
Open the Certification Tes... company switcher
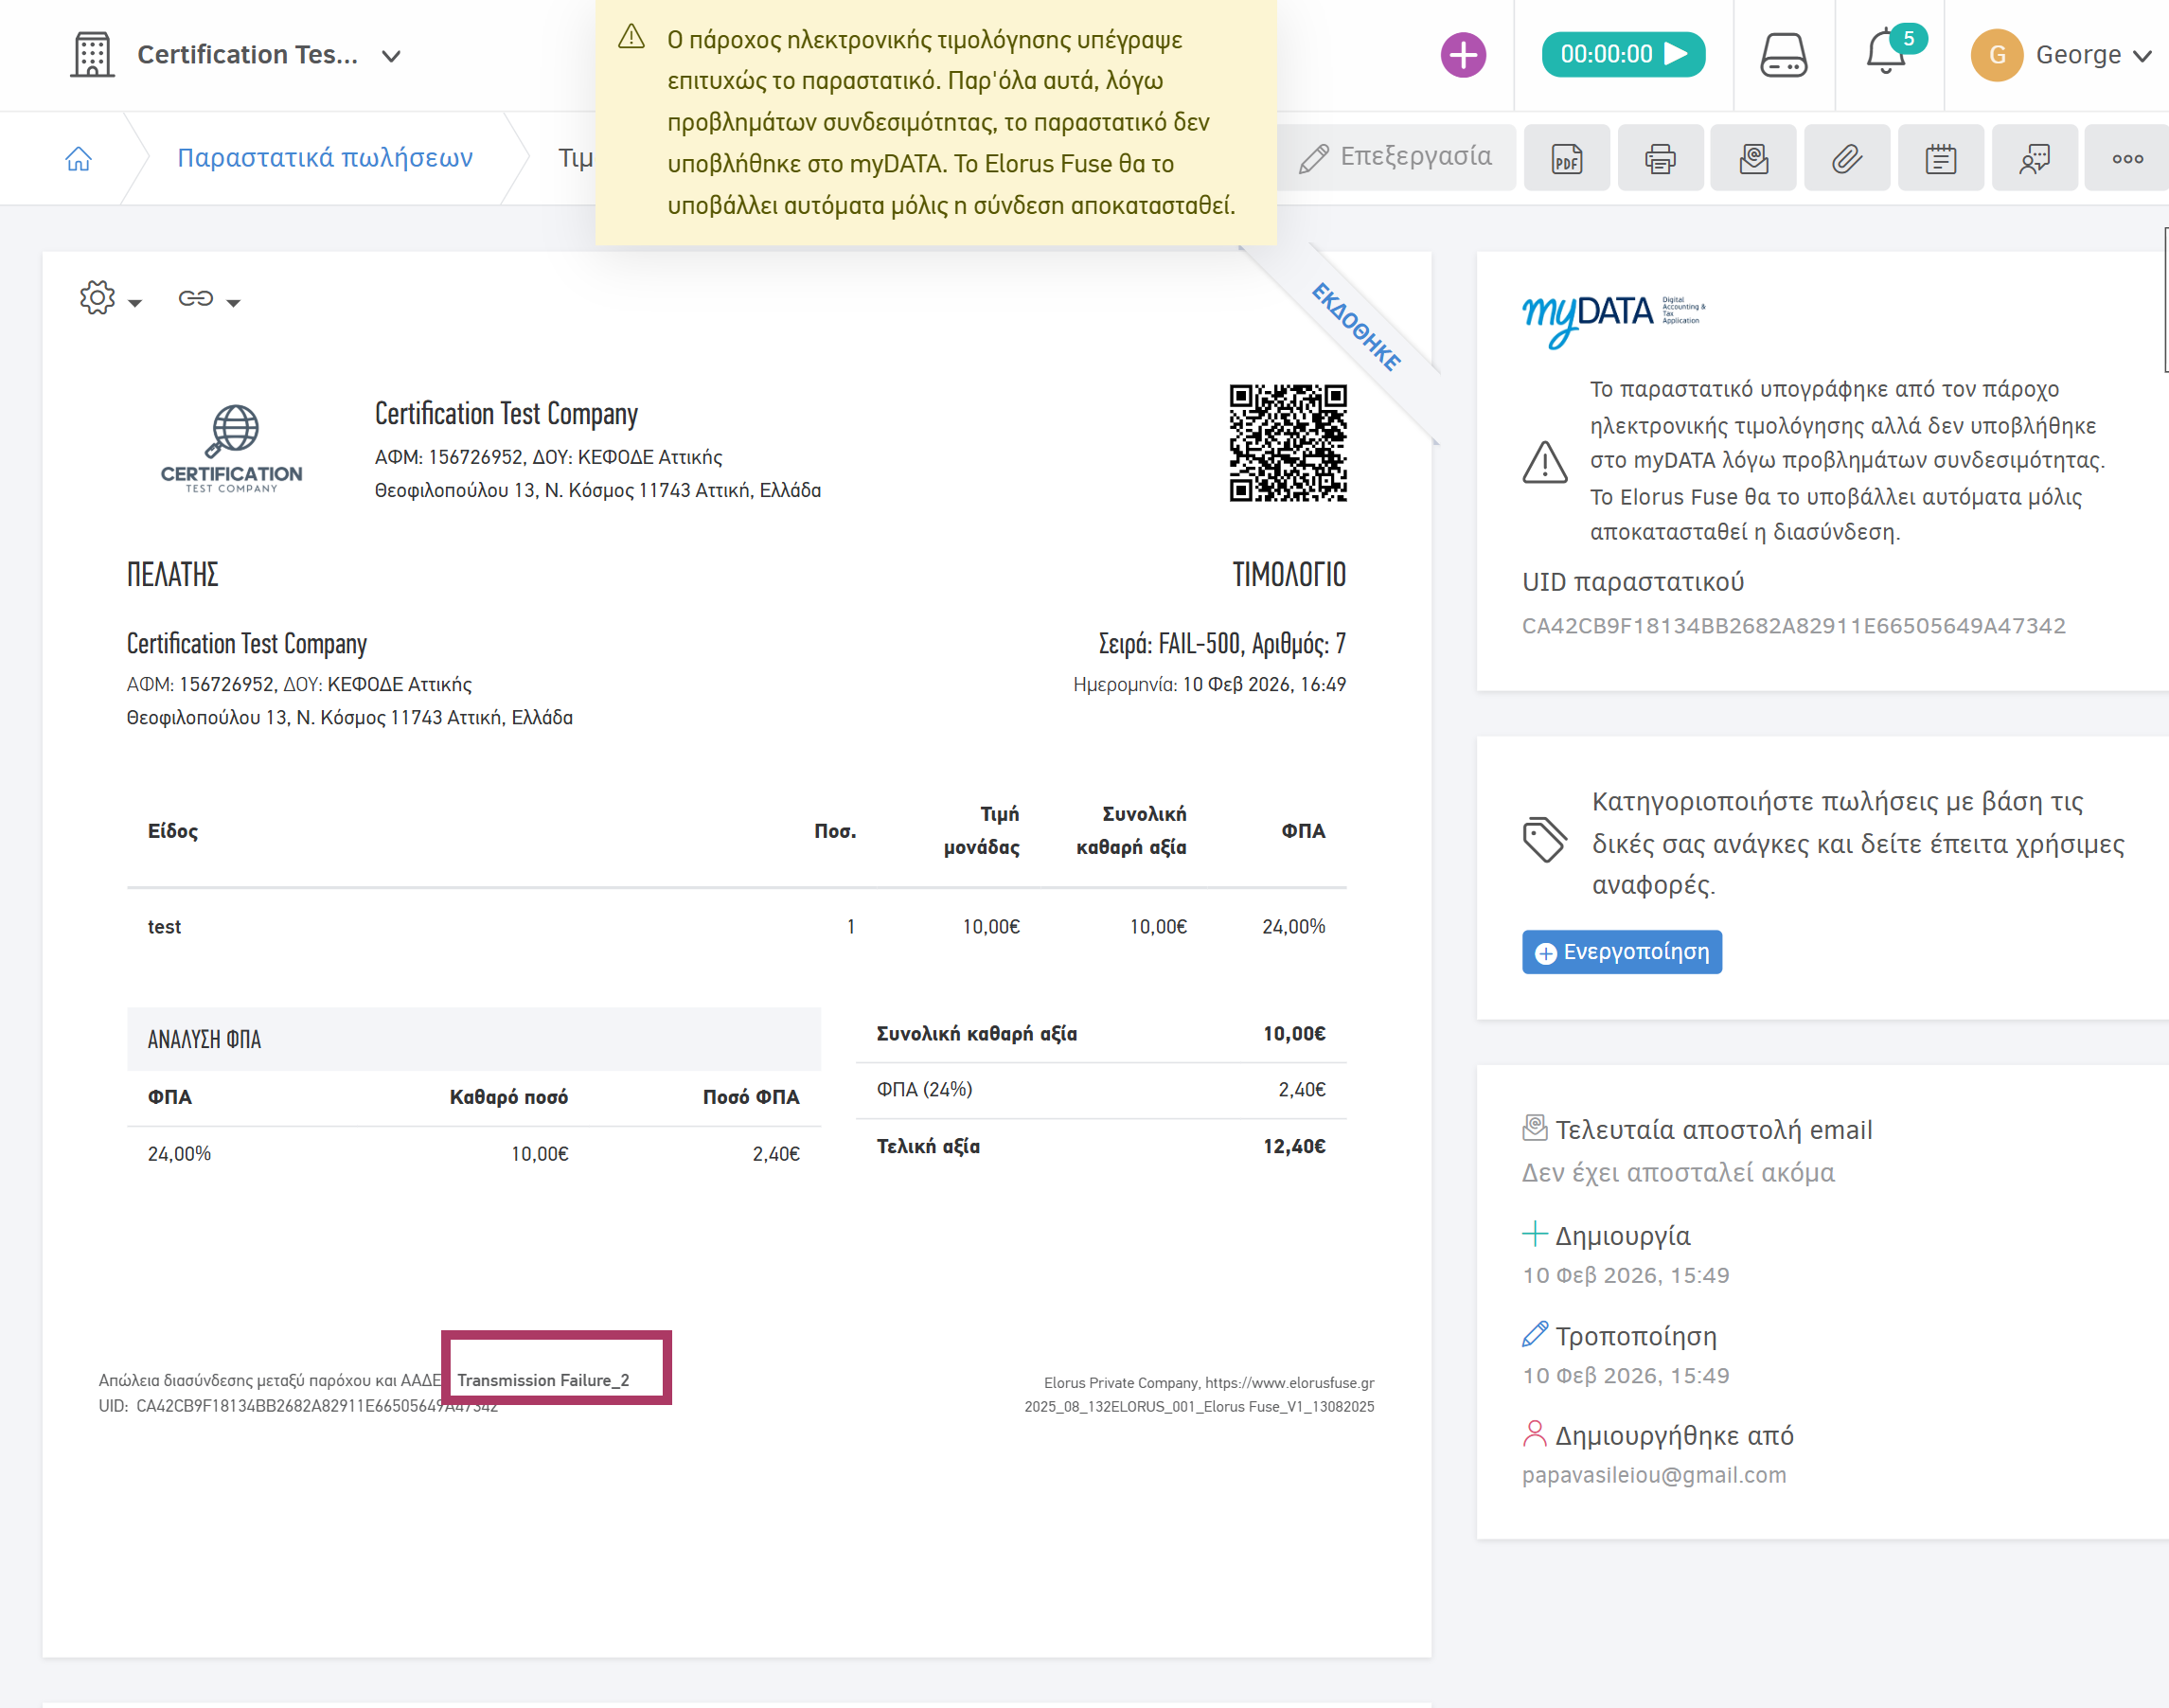tap(268, 55)
